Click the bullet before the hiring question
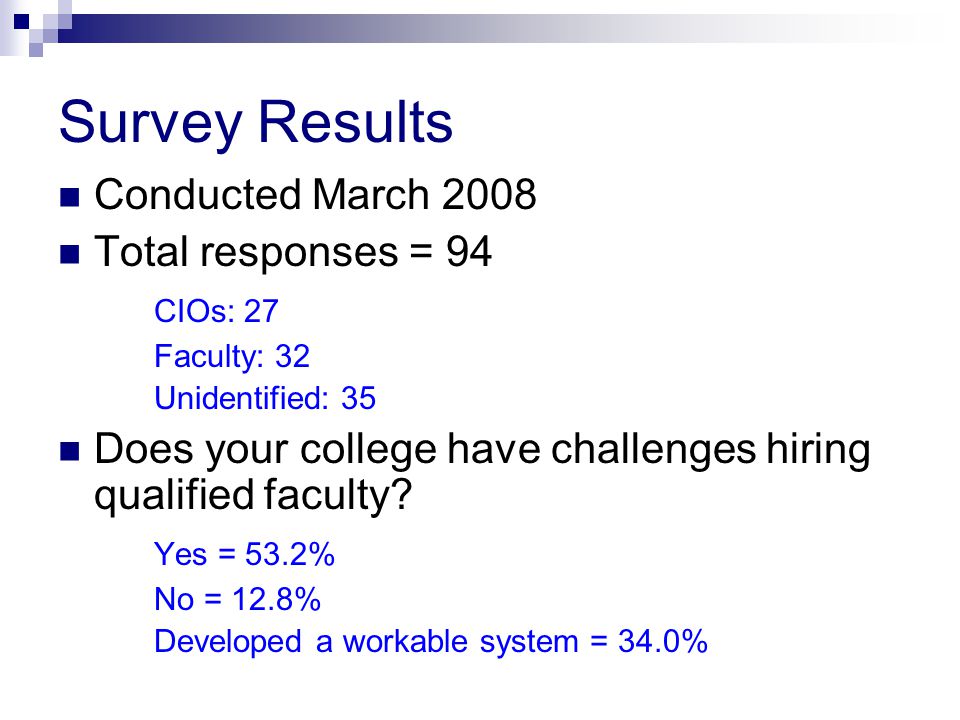Viewport: 960px width, 720px height. click(x=70, y=451)
